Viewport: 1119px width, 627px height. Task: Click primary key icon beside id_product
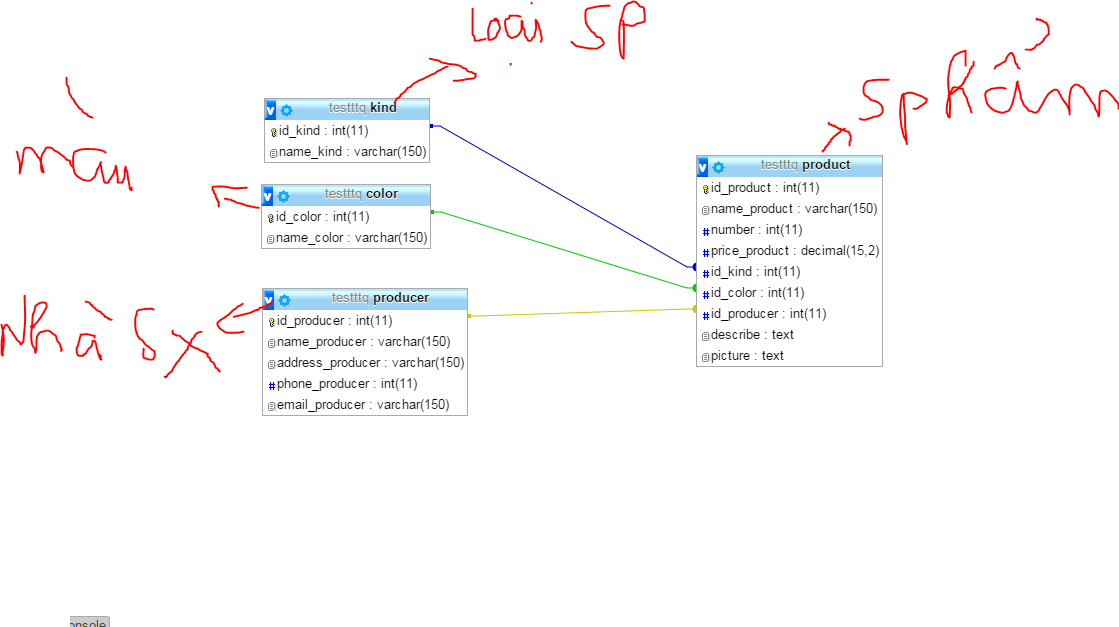pos(705,189)
